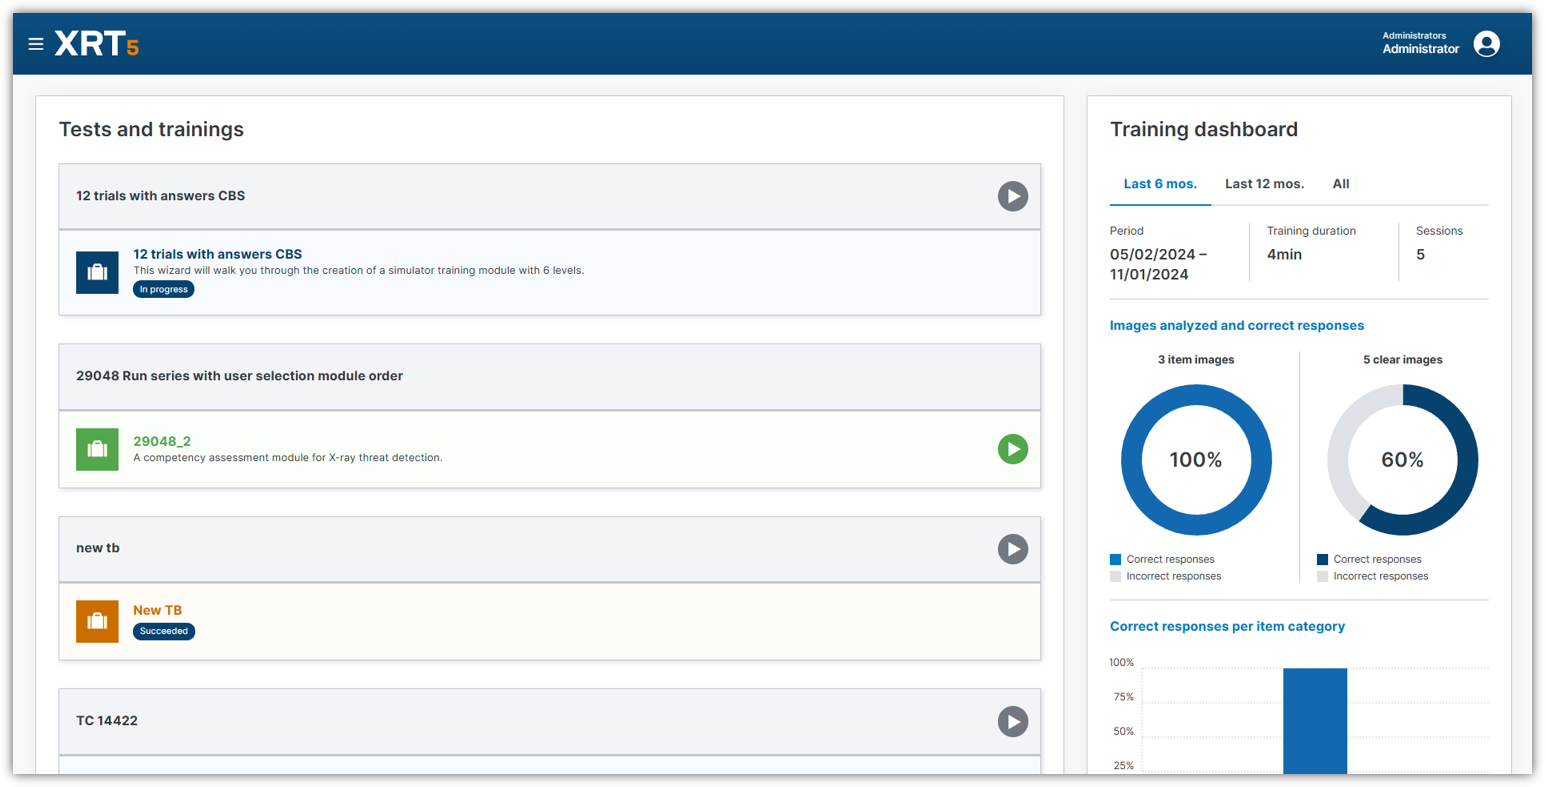The image size is (1546, 787).
Task: Click the Administrator user name text
Action: (x=1421, y=49)
